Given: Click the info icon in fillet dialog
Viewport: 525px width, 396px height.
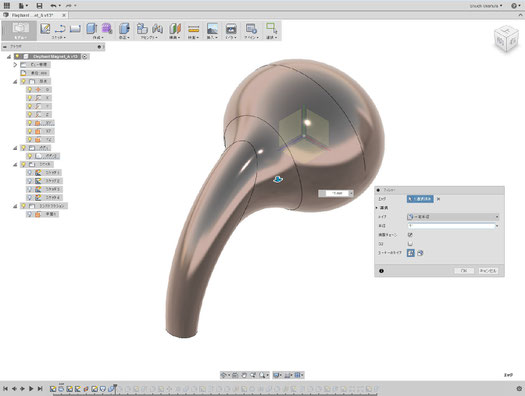Looking at the screenshot, I should point(381,271).
